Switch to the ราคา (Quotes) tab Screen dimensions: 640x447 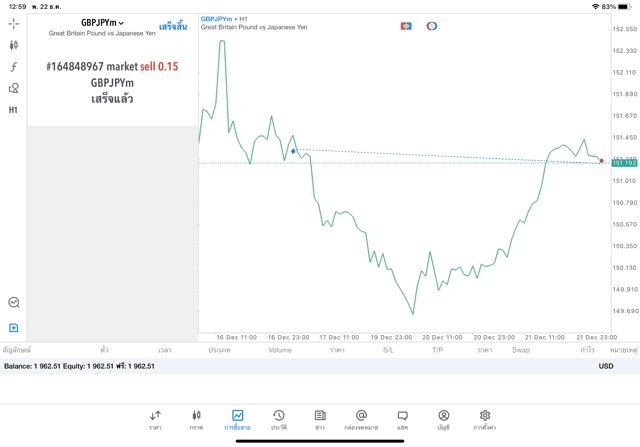(x=155, y=419)
